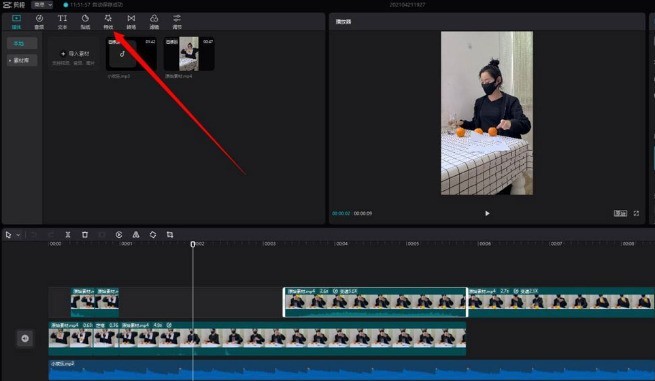Screen dimensions: 655x381
Task: Open the Audio tab with the music icon
Action: pos(39,22)
